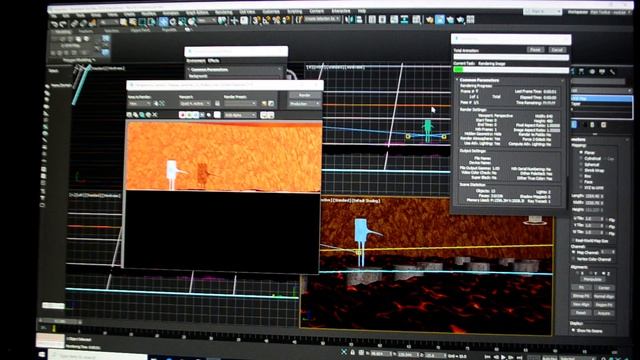
Task: Open the Help menu
Action: click(x=362, y=11)
